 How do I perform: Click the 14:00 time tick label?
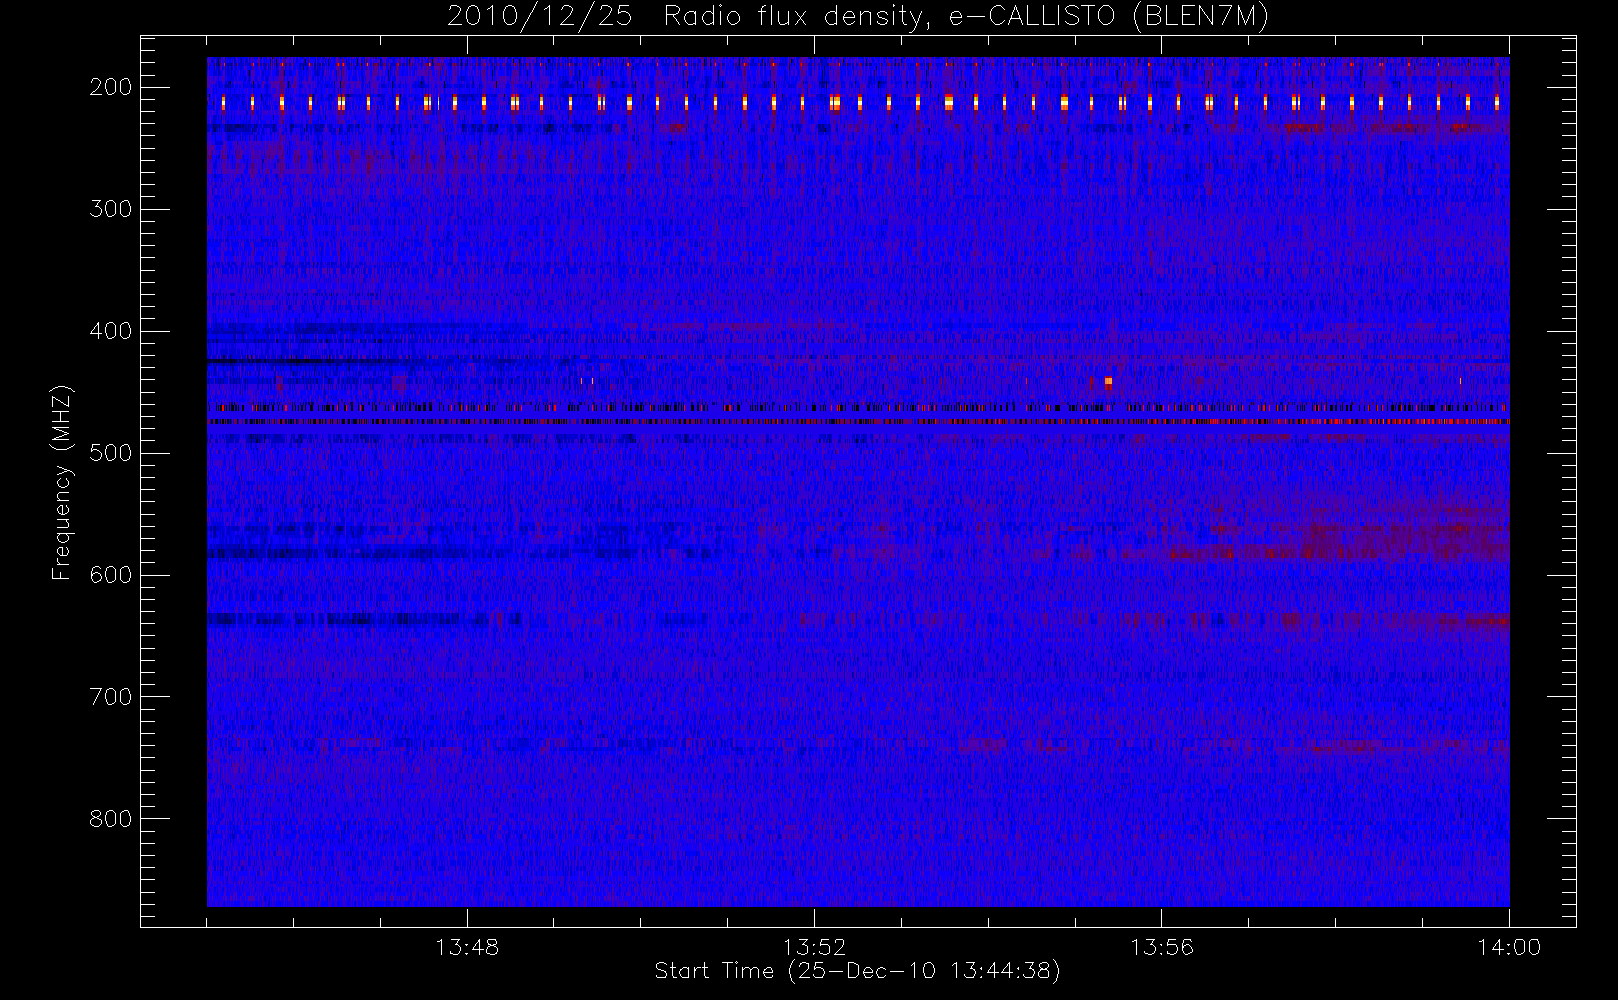coord(1509,947)
